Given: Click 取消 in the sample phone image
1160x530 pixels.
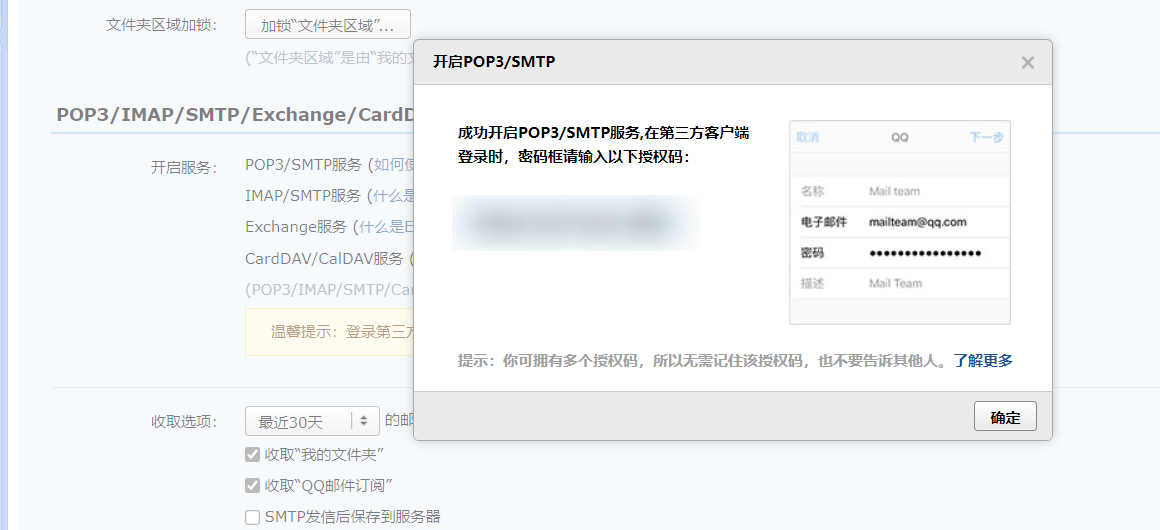Looking at the screenshot, I should click(807, 138).
